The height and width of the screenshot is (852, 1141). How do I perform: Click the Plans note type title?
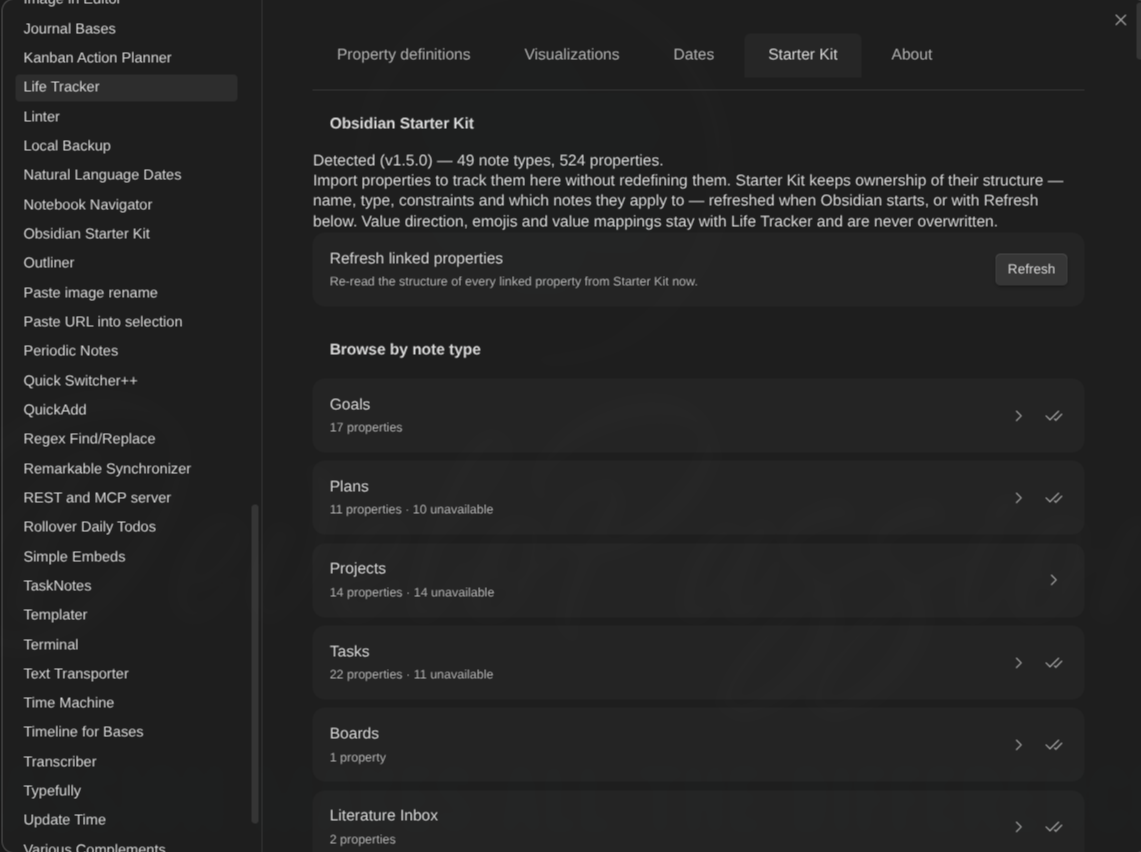tap(349, 487)
